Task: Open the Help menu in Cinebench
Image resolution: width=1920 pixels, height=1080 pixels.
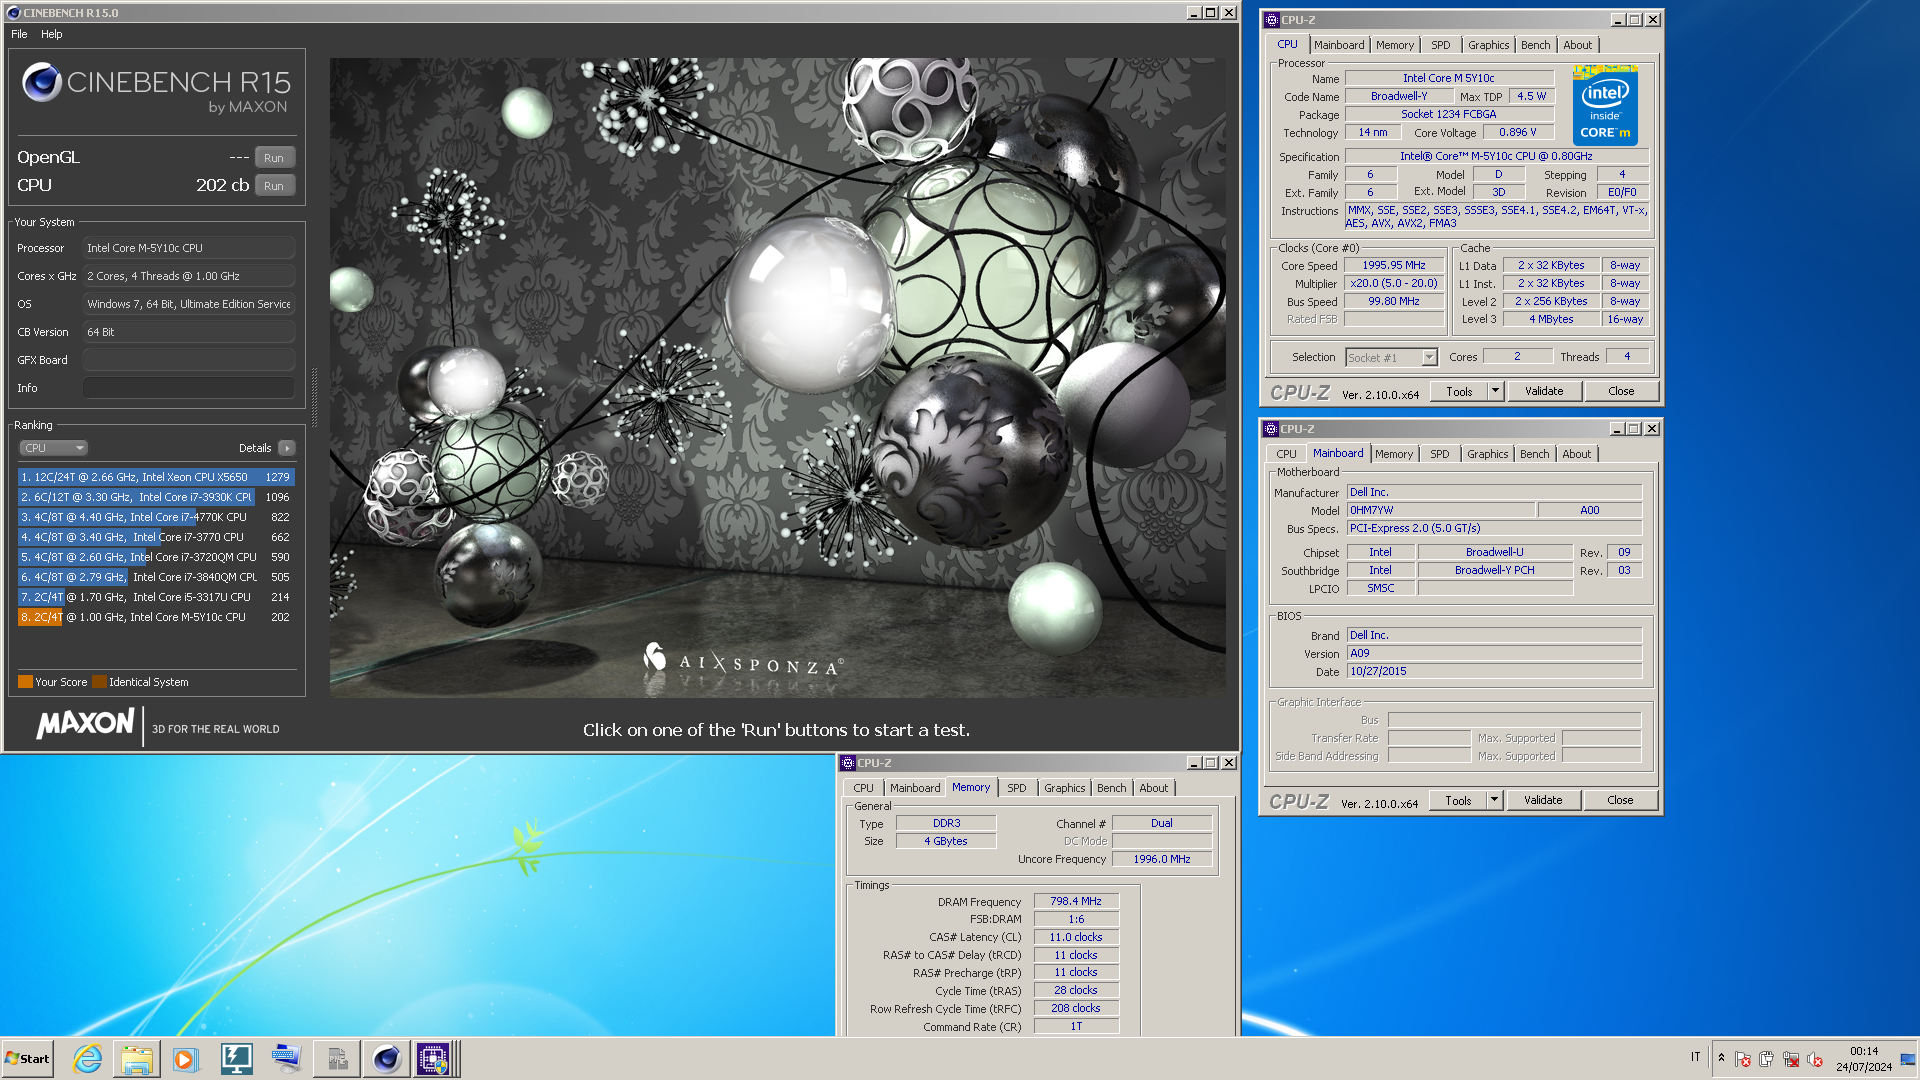Action: (x=52, y=34)
